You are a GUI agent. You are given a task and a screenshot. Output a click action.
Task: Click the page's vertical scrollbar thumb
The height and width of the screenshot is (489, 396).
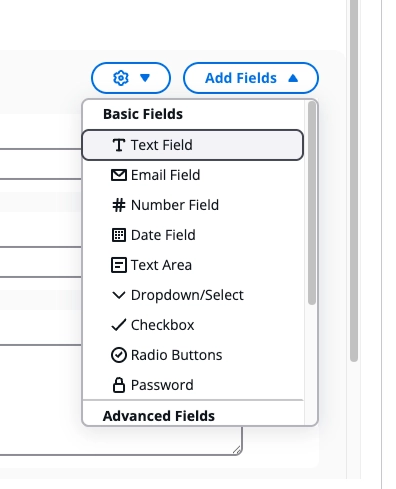(354, 181)
